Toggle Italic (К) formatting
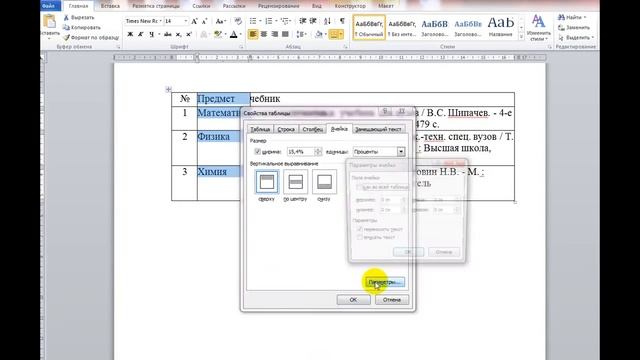The width and height of the screenshot is (640, 360). (140, 34)
